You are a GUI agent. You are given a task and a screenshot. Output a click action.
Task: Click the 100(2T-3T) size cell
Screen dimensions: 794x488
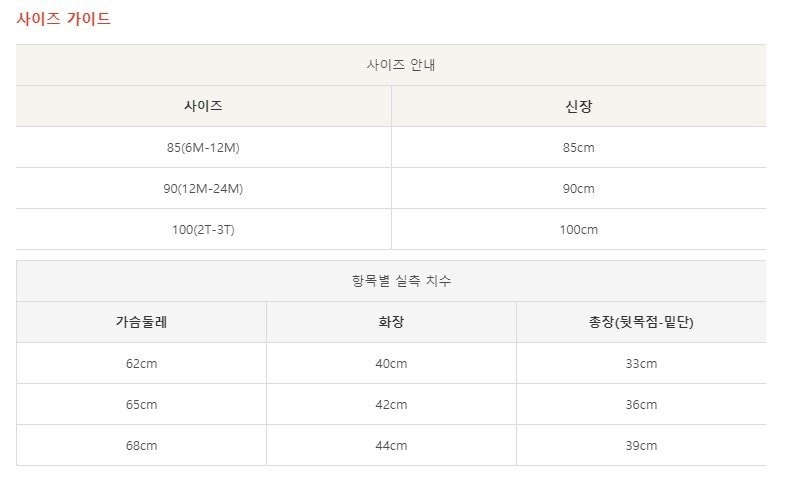point(203,229)
